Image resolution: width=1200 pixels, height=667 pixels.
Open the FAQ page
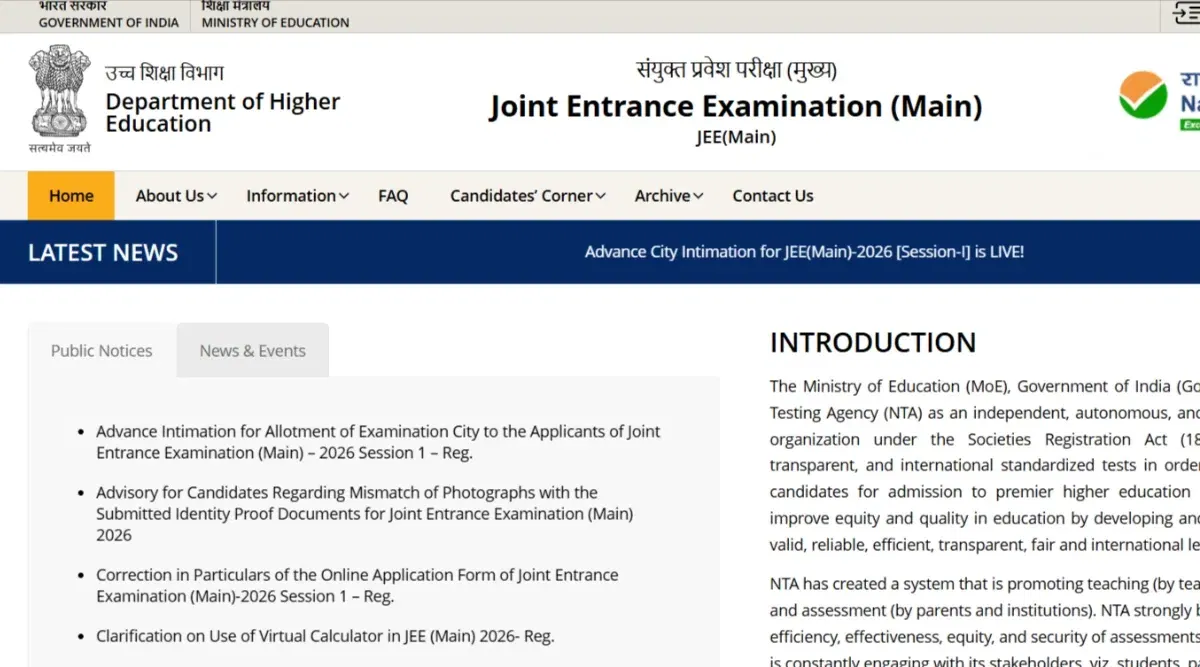393,196
